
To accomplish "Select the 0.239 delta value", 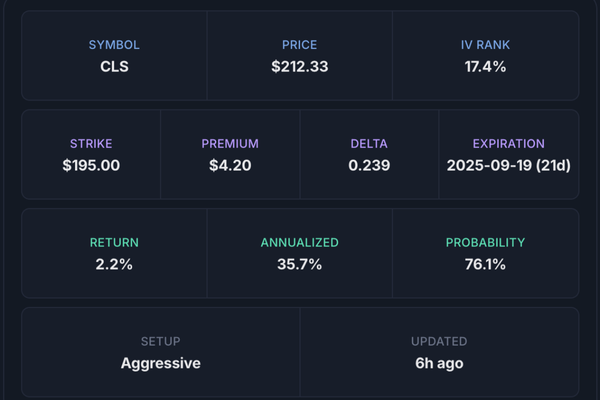I will click(369, 165).
